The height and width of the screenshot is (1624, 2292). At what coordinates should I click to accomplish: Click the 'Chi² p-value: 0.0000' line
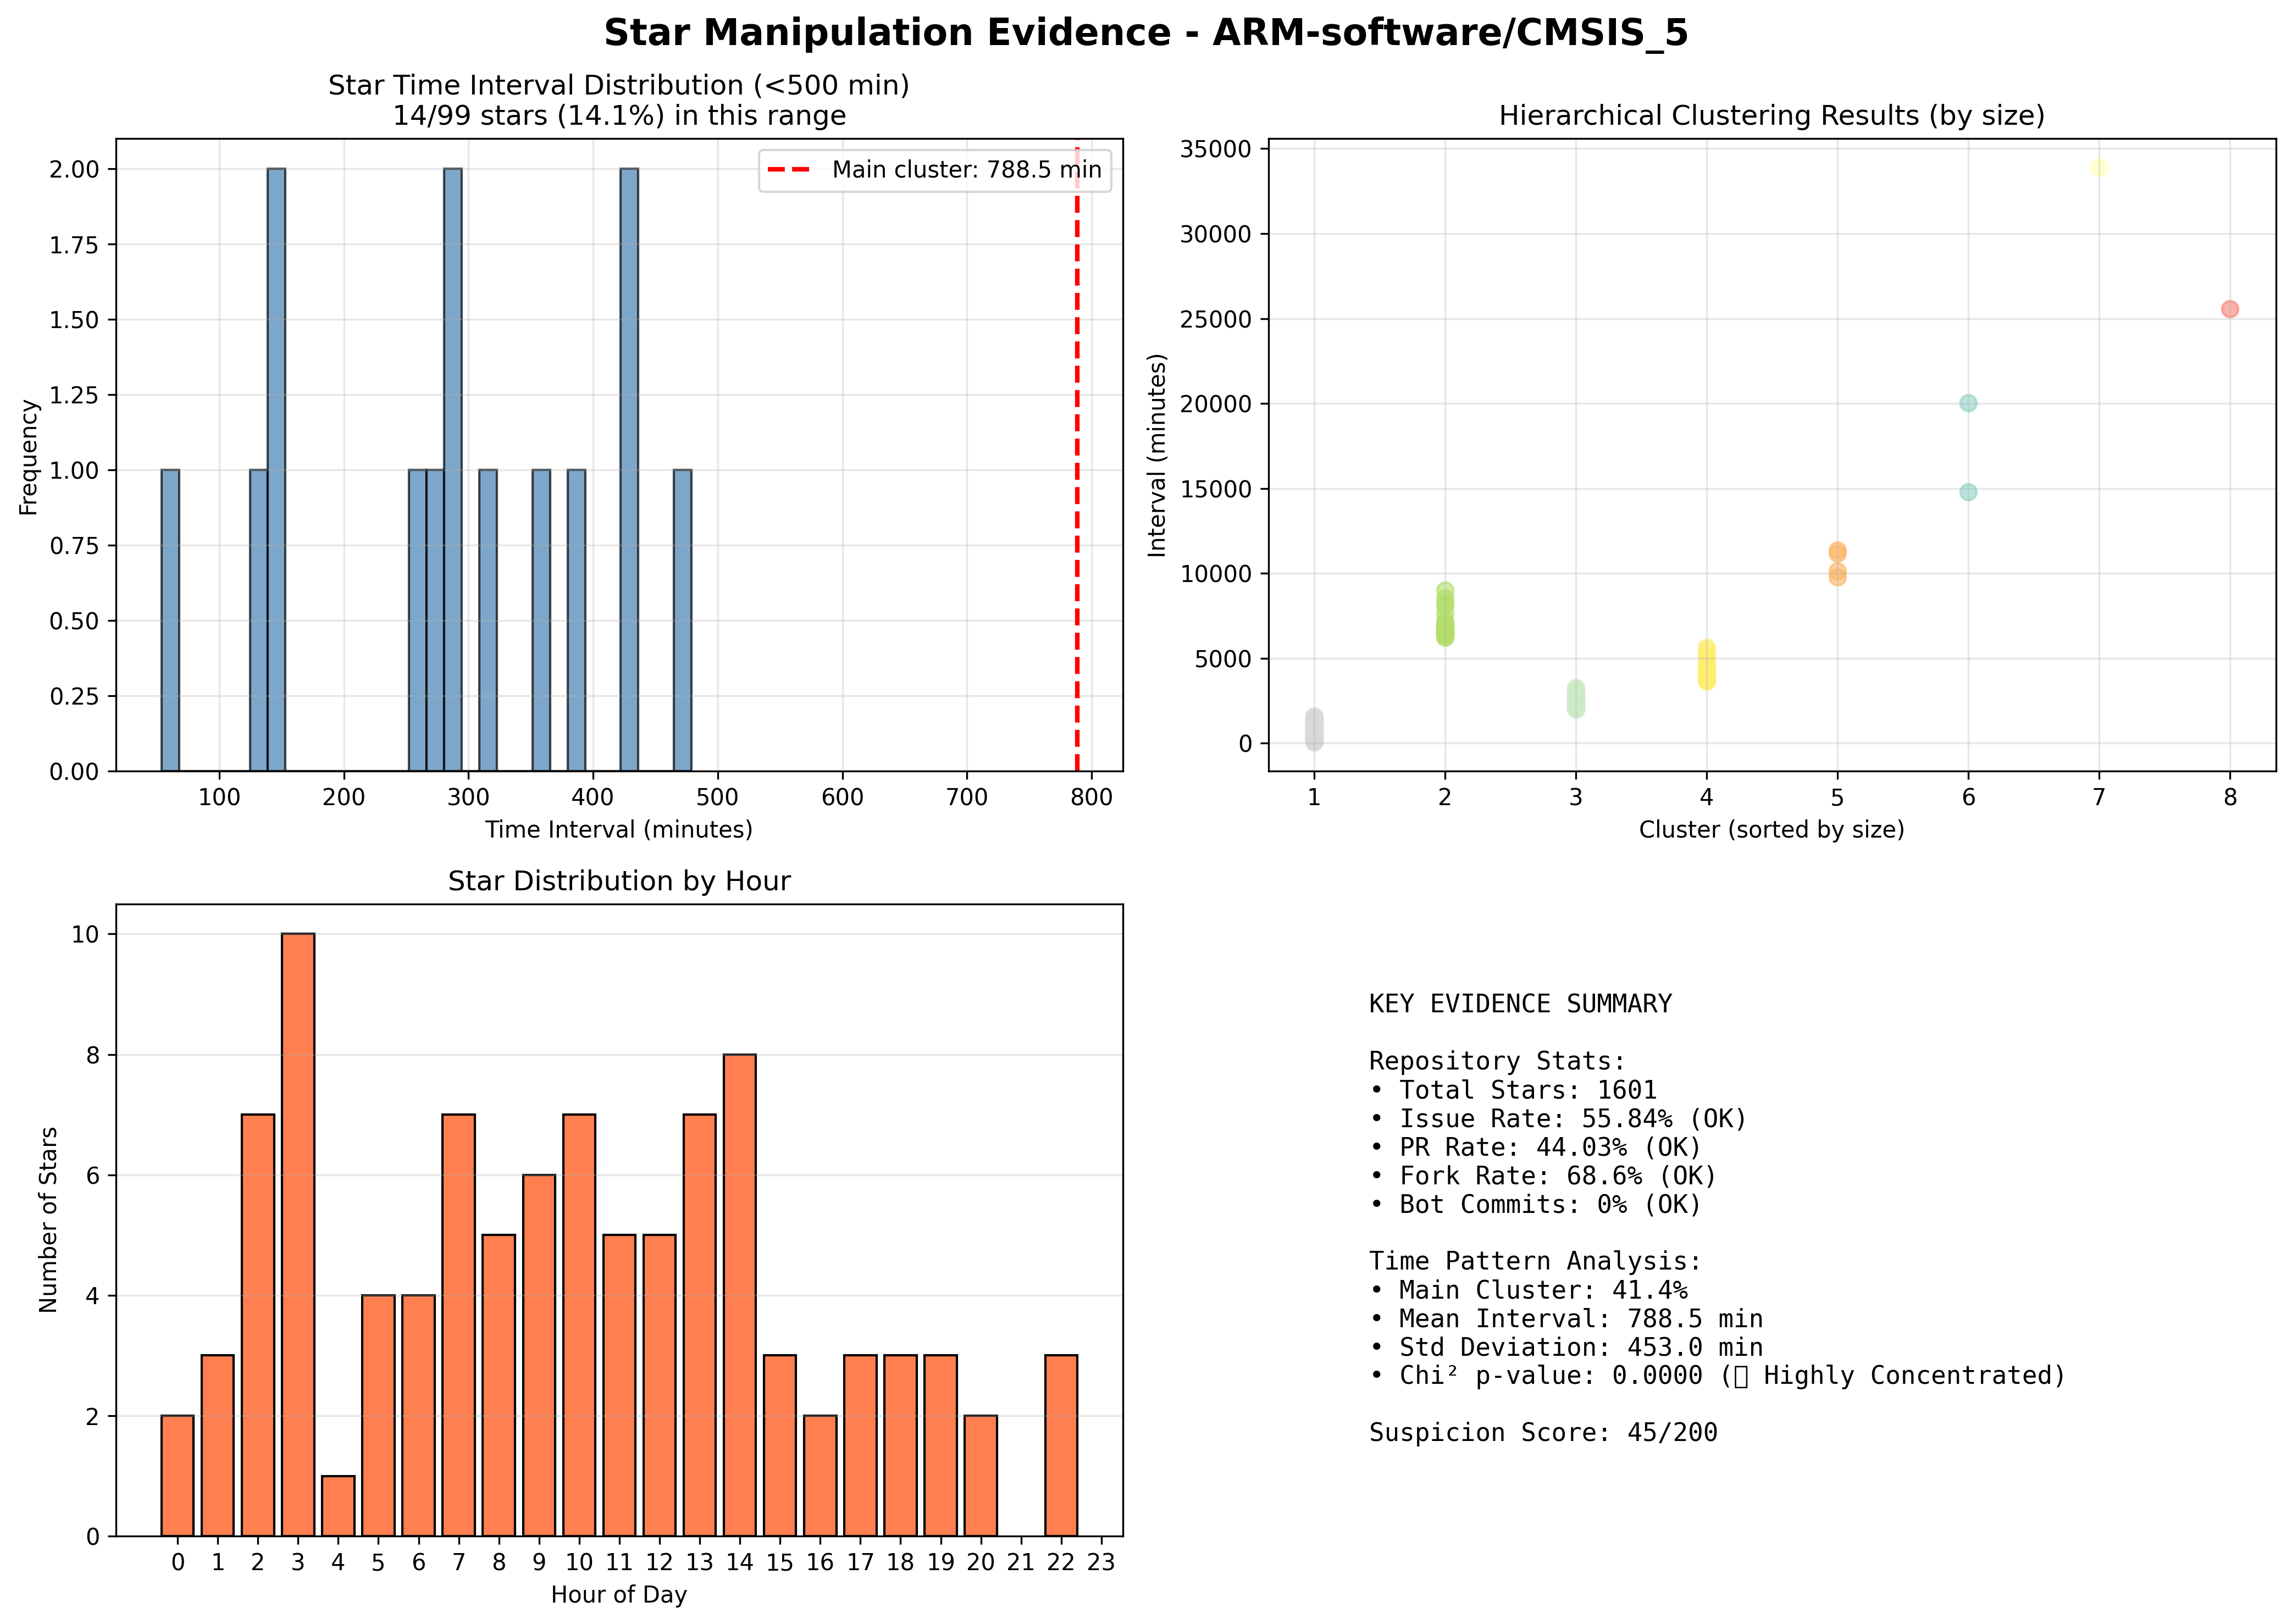click(1717, 1376)
